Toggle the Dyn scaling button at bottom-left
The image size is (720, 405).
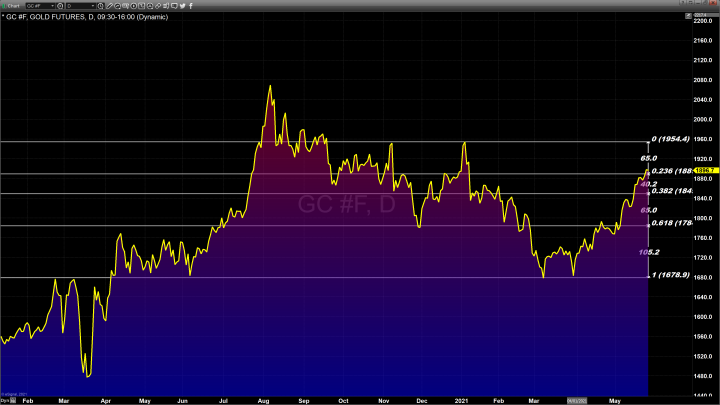pos(6,400)
